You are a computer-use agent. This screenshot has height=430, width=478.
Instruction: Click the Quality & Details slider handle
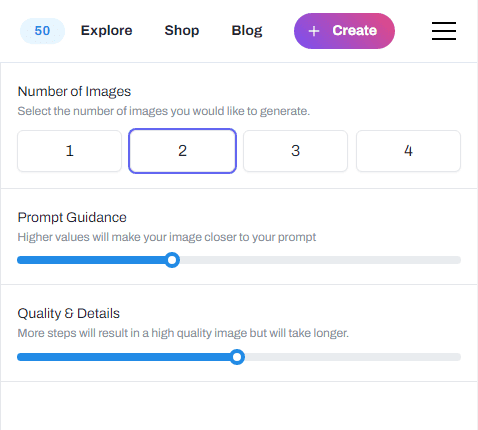[237, 357]
